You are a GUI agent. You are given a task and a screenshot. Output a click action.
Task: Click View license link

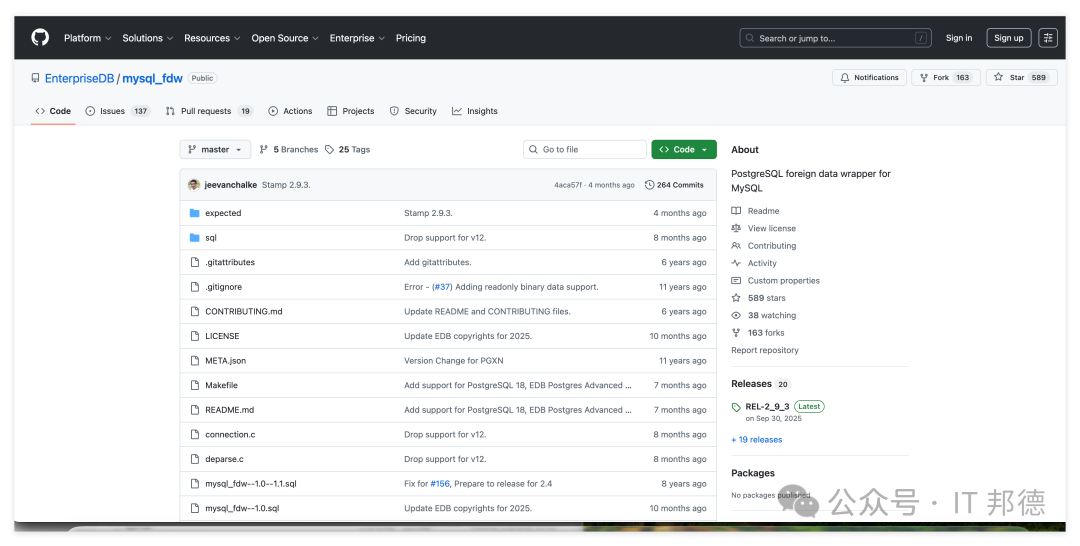pos(764,228)
